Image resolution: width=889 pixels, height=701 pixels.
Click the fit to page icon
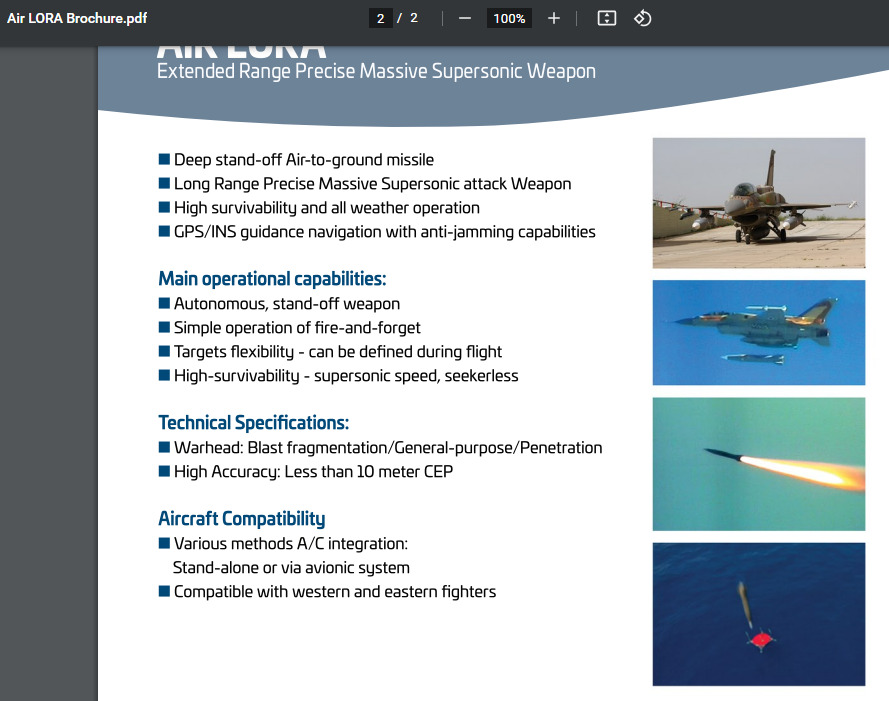pyautogui.click(x=606, y=19)
